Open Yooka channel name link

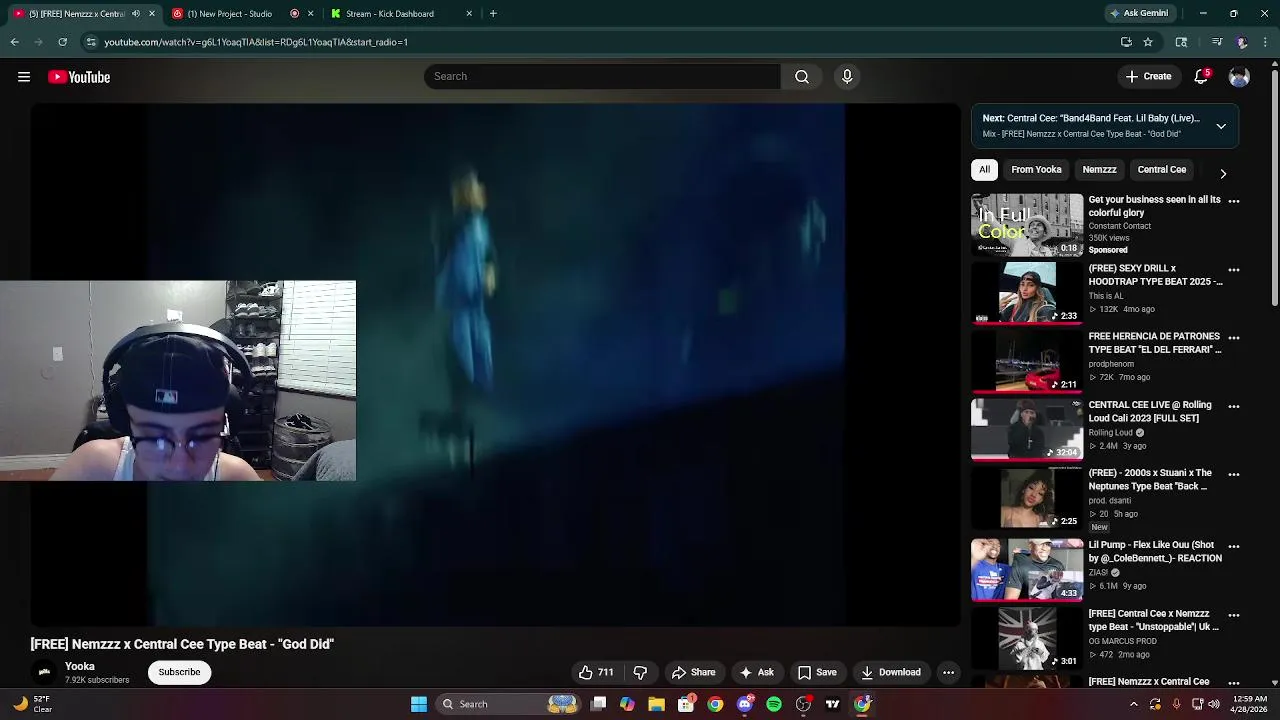pos(80,666)
